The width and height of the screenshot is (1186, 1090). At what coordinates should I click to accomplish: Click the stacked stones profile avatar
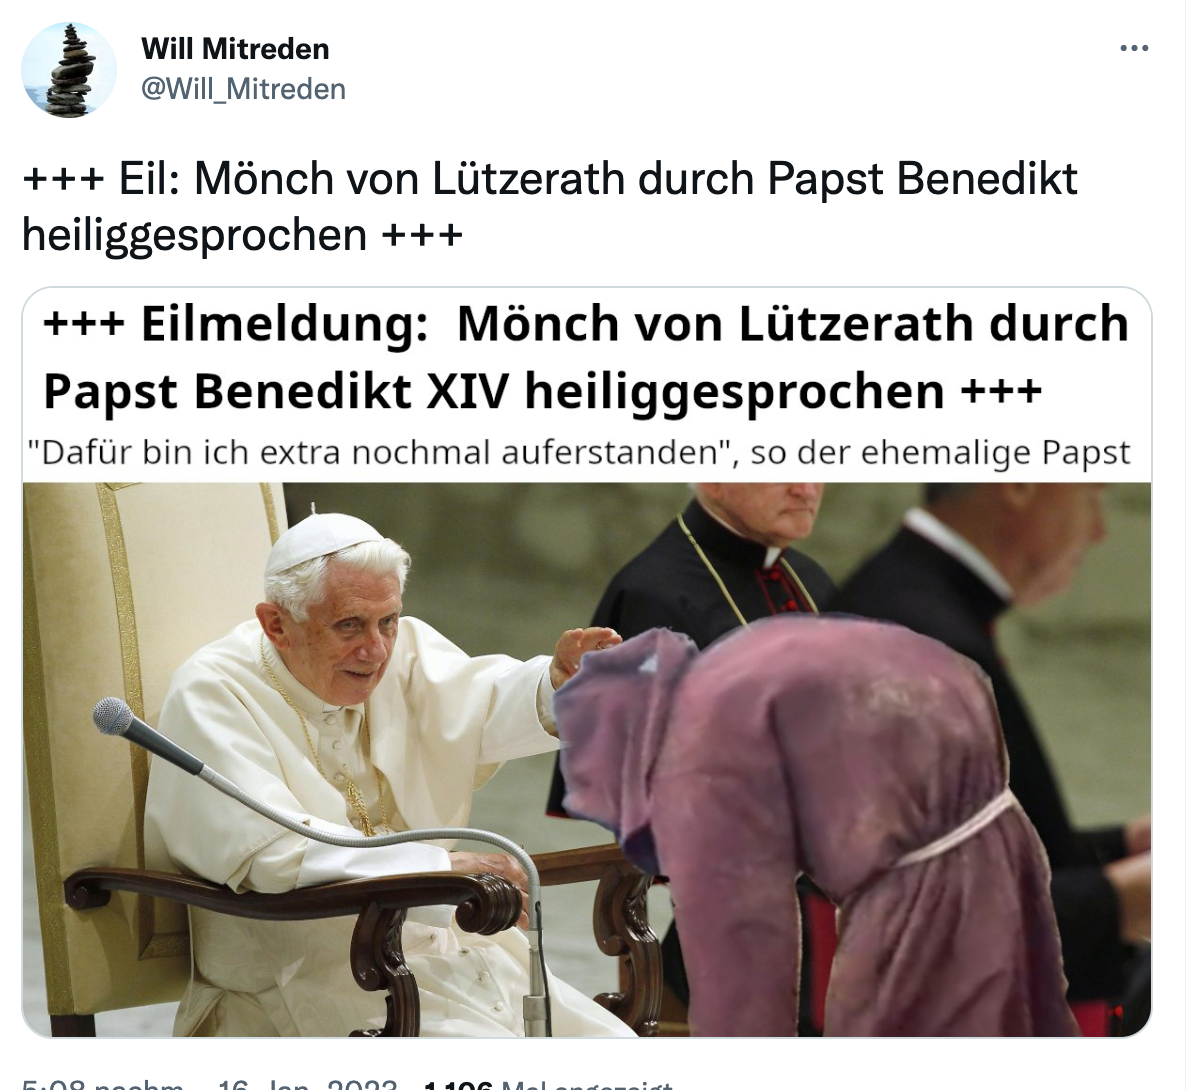click(x=69, y=70)
